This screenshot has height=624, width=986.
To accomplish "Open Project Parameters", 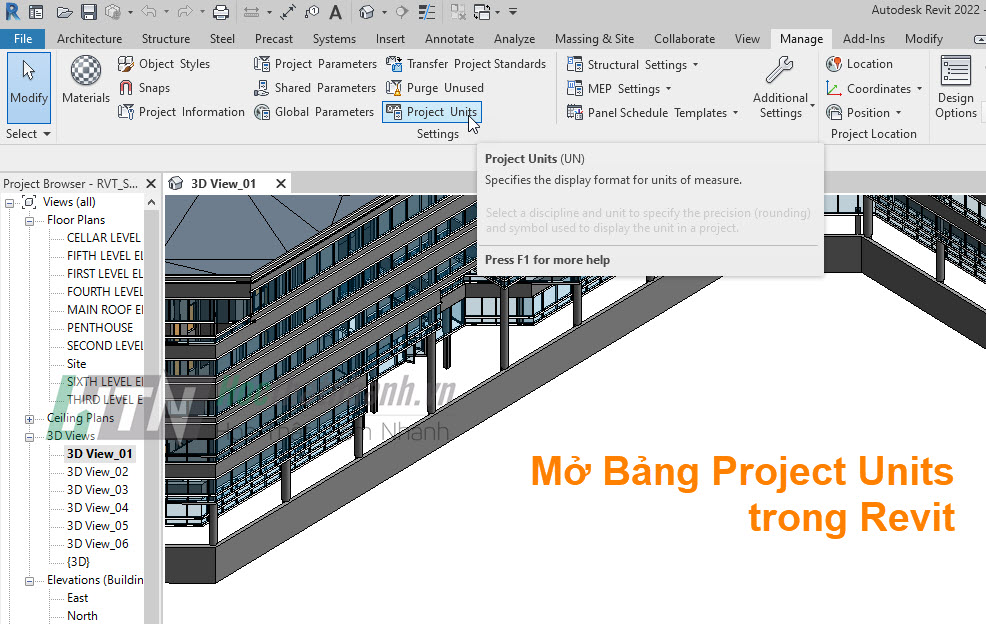I will [x=315, y=64].
